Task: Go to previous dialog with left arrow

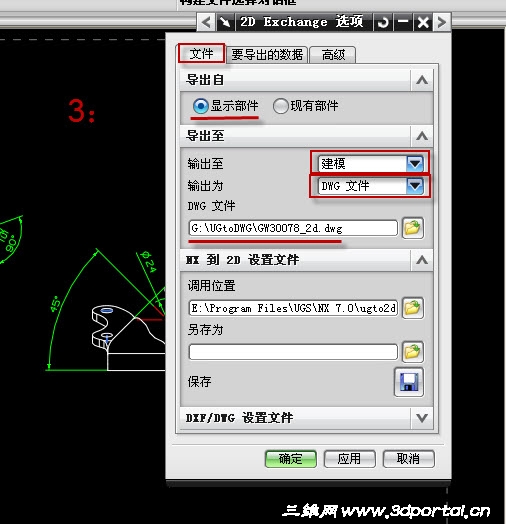Action: pos(206,22)
